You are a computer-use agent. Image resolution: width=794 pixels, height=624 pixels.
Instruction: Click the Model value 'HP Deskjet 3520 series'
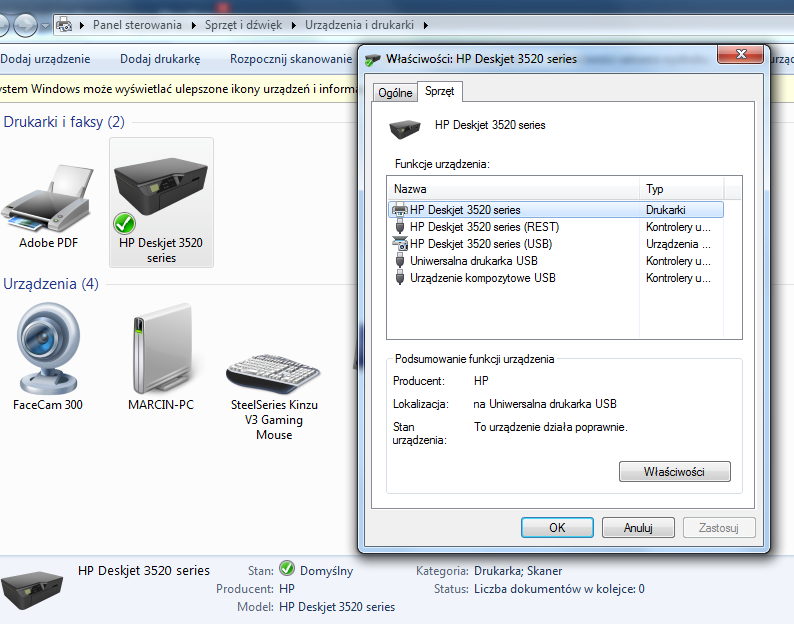pyautogui.click(x=337, y=607)
